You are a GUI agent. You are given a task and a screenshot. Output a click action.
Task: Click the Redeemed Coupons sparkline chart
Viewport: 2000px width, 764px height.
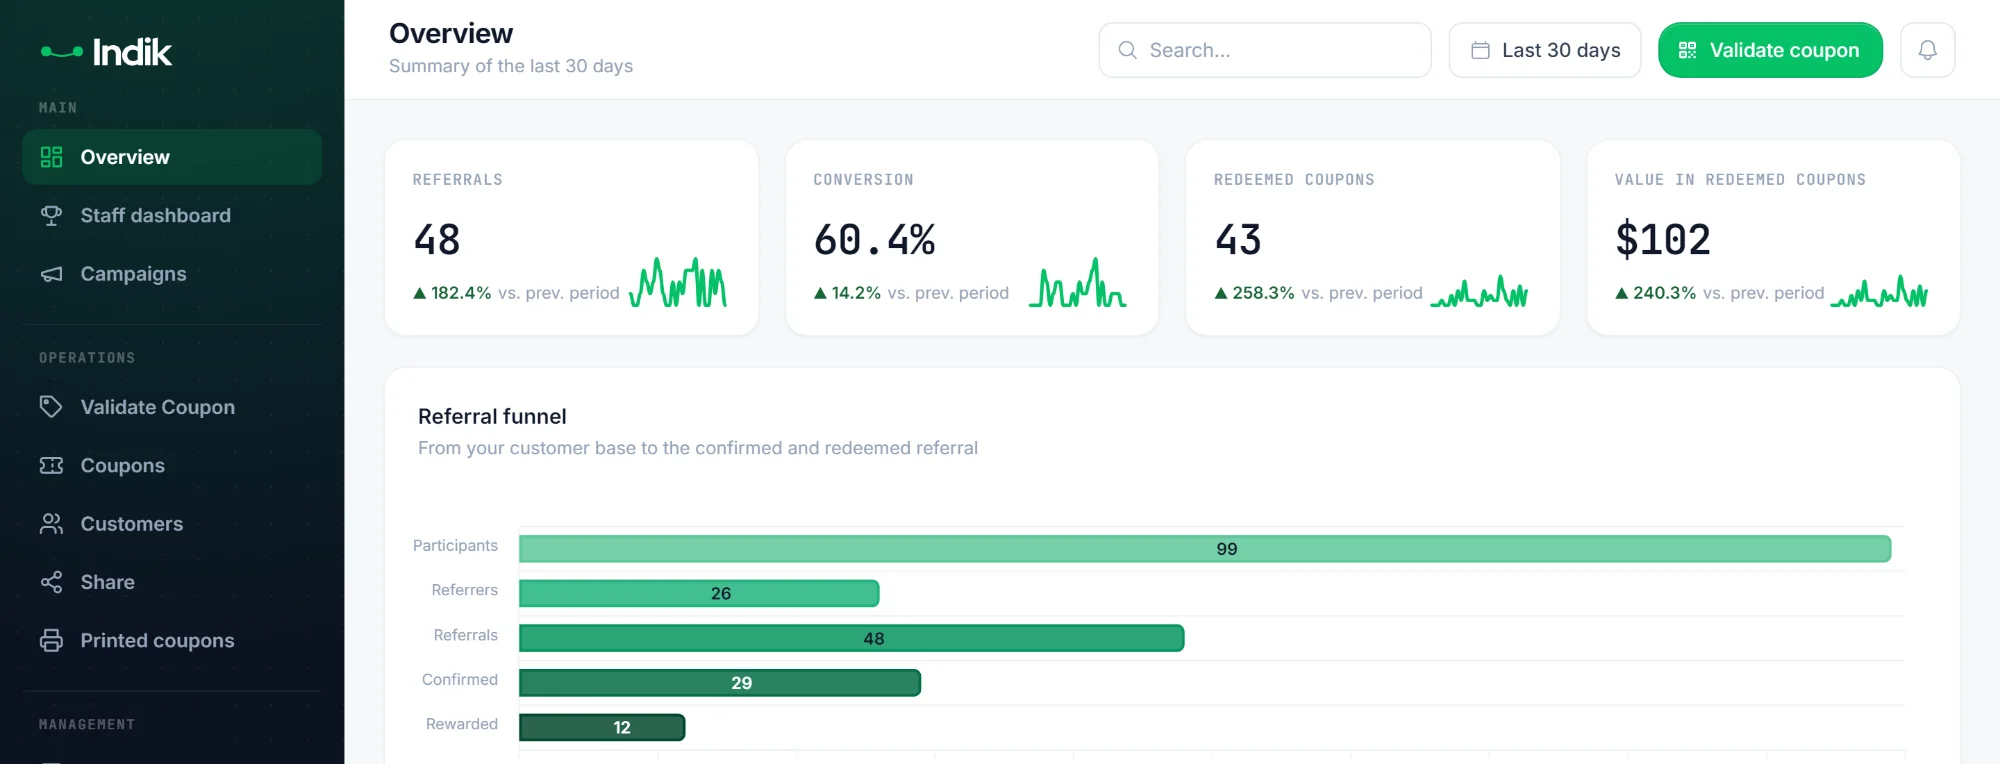pos(1479,292)
